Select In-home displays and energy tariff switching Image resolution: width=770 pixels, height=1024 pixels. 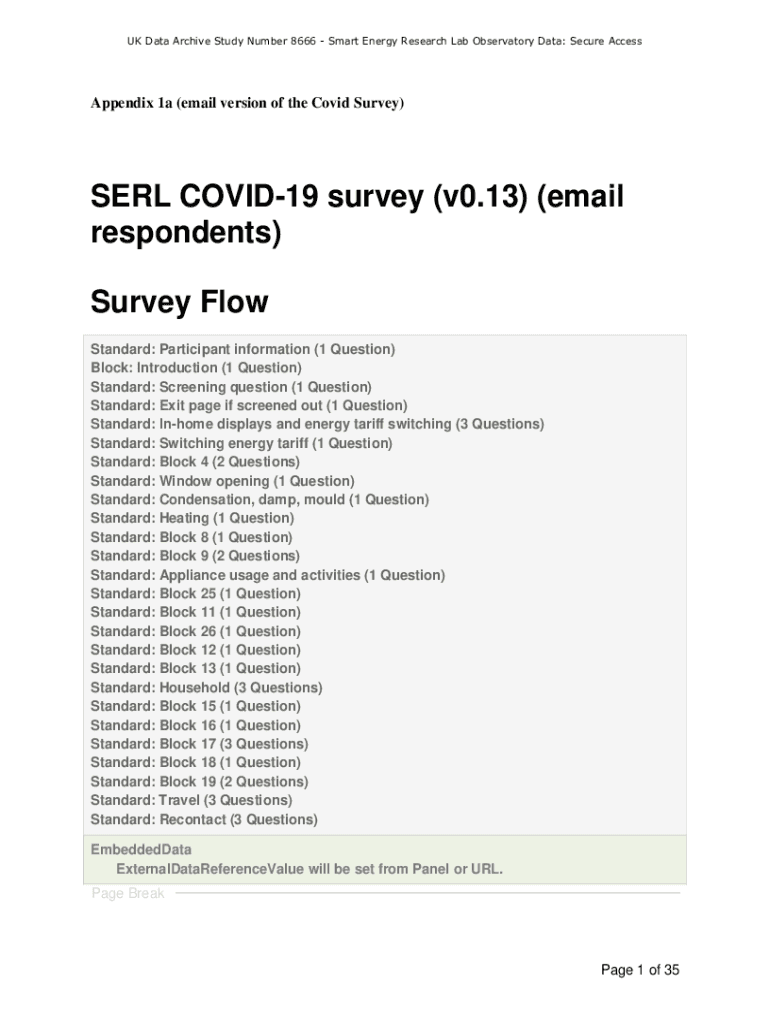point(317,424)
